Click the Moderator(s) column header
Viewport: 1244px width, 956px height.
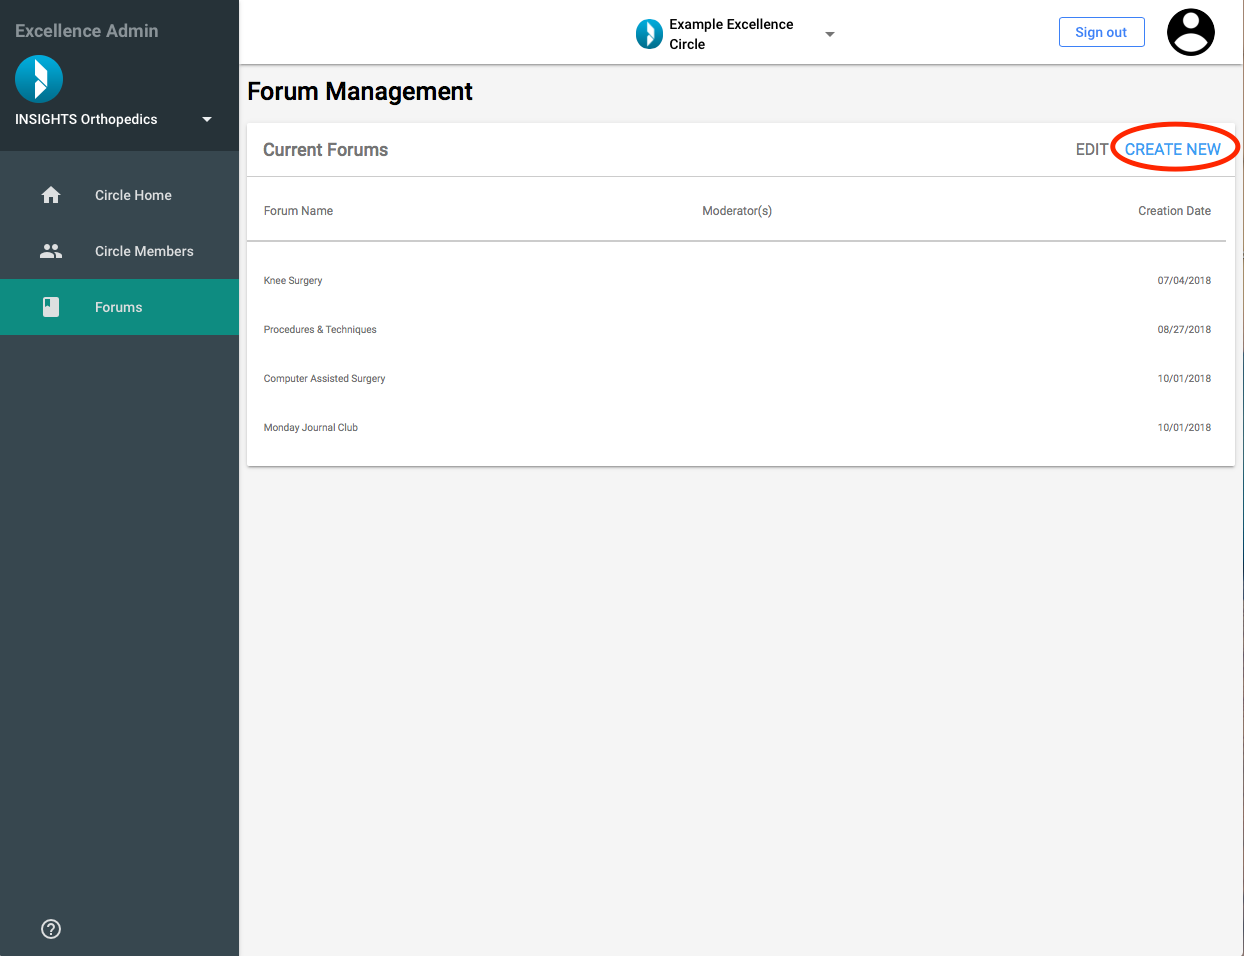pos(737,211)
